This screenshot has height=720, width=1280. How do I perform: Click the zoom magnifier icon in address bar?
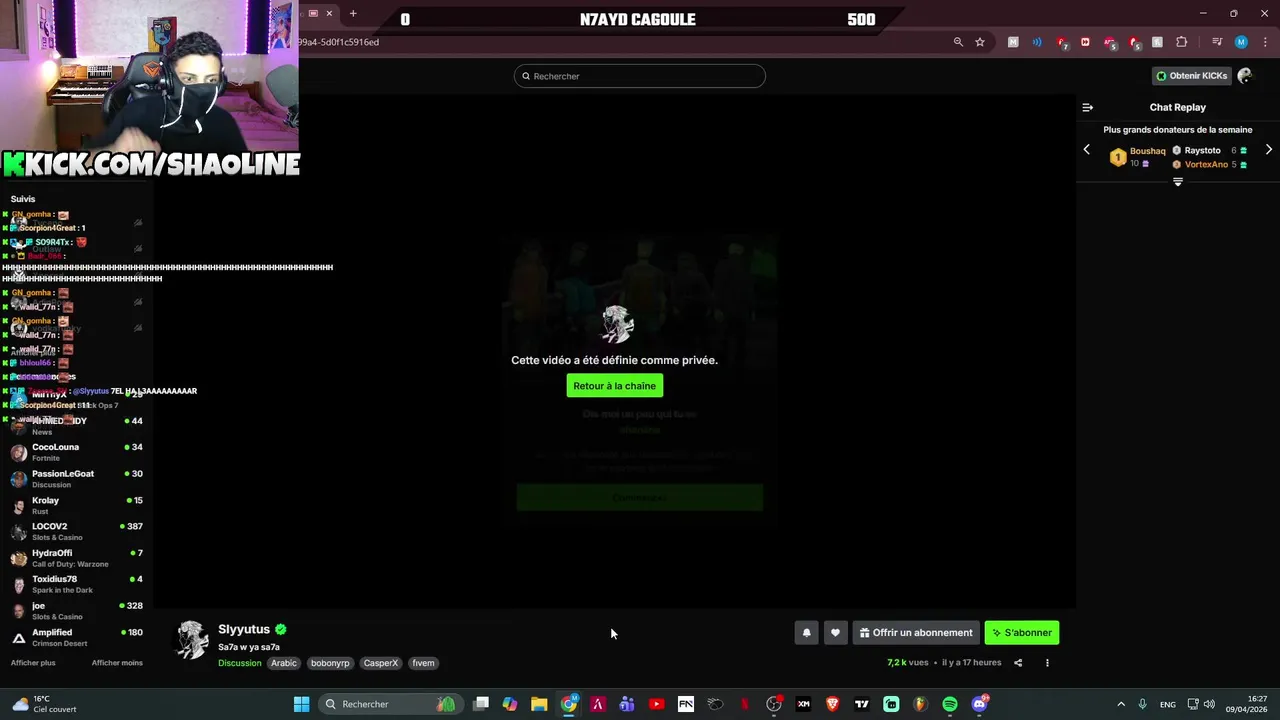tap(958, 42)
